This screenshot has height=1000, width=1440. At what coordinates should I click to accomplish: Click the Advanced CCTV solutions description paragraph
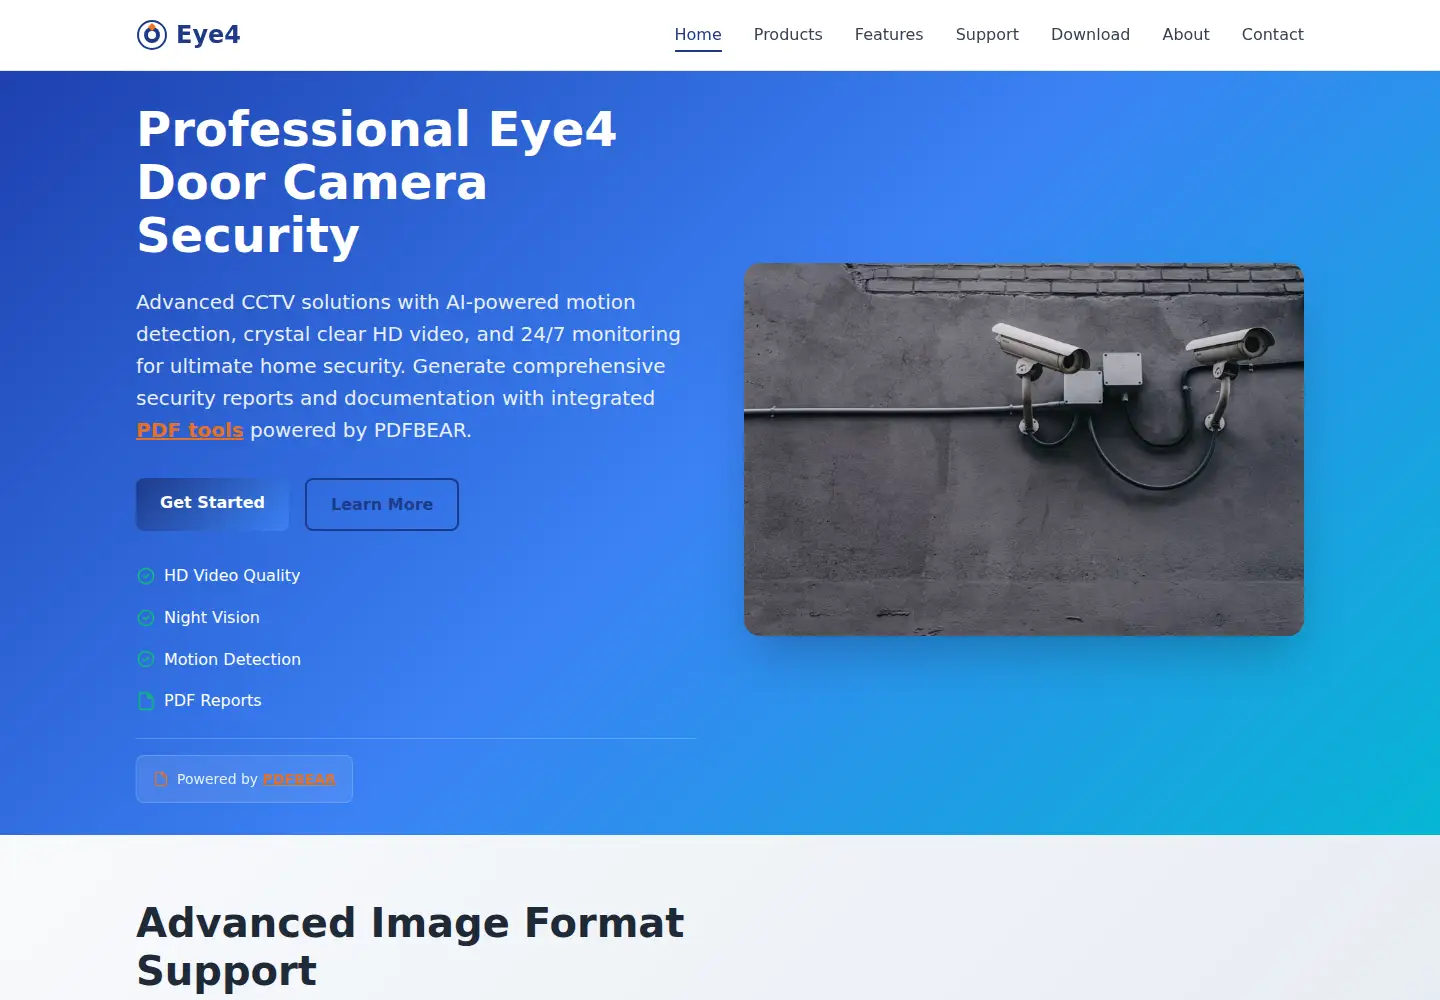(x=408, y=366)
